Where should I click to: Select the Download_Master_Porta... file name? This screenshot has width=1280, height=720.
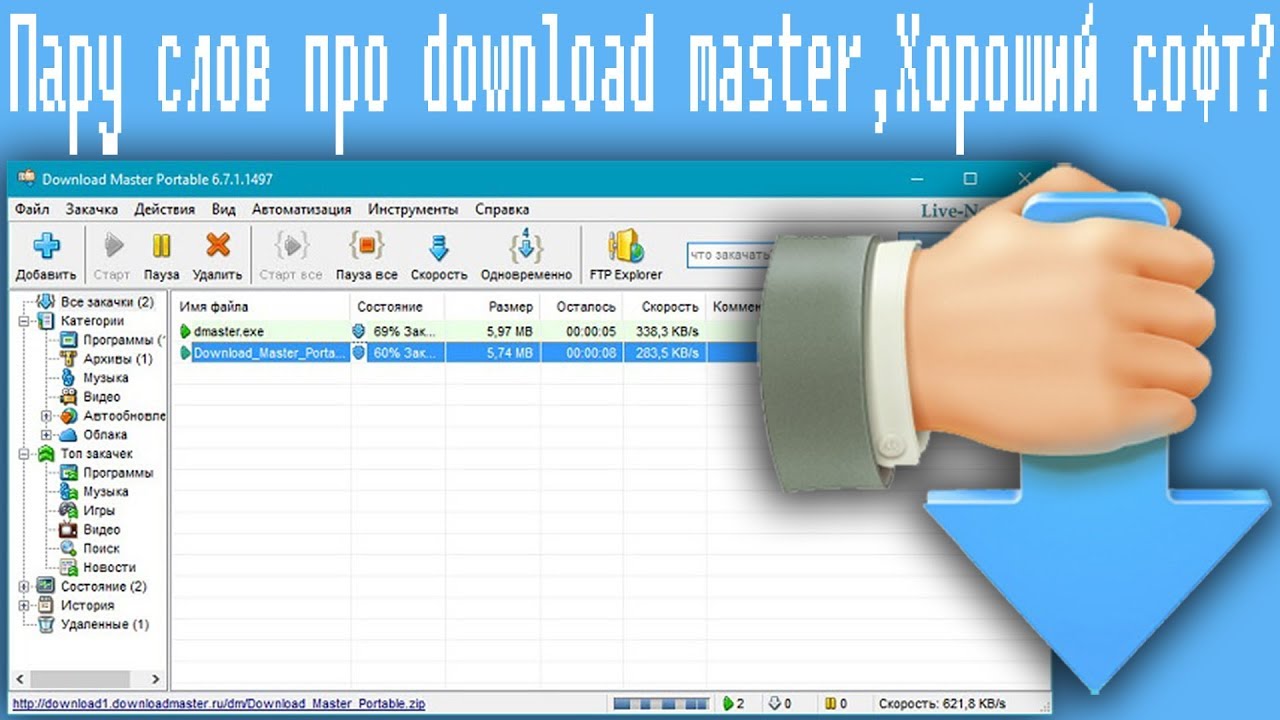pos(270,353)
